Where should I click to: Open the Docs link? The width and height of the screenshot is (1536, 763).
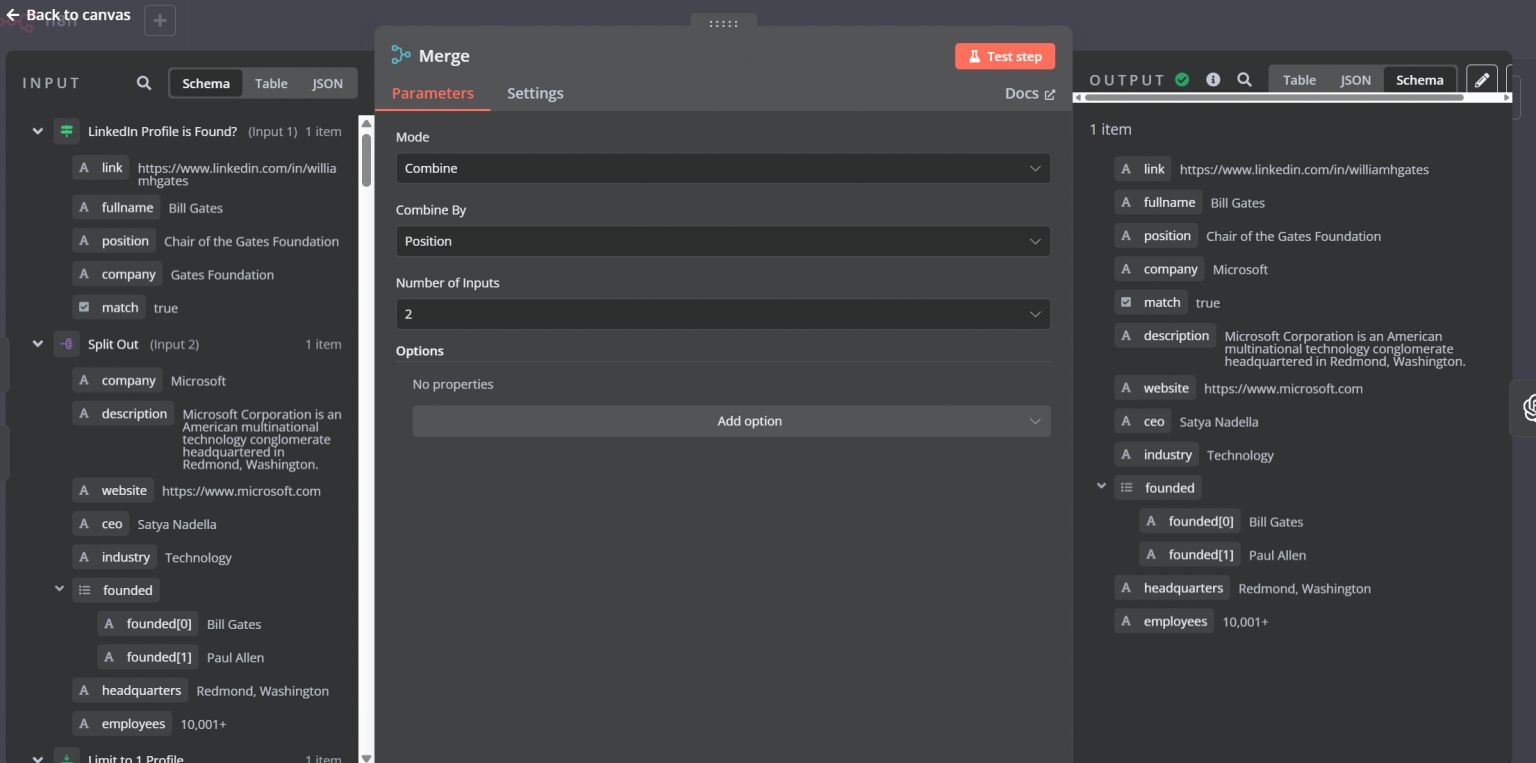tap(1029, 93)
